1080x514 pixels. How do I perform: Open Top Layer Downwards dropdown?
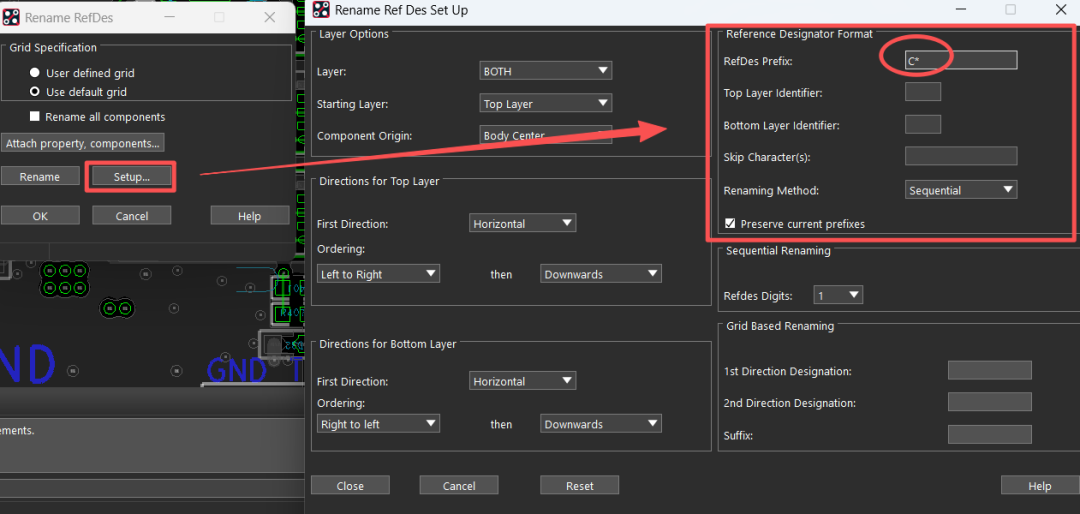pyautogui.click(x=601, y=274)
